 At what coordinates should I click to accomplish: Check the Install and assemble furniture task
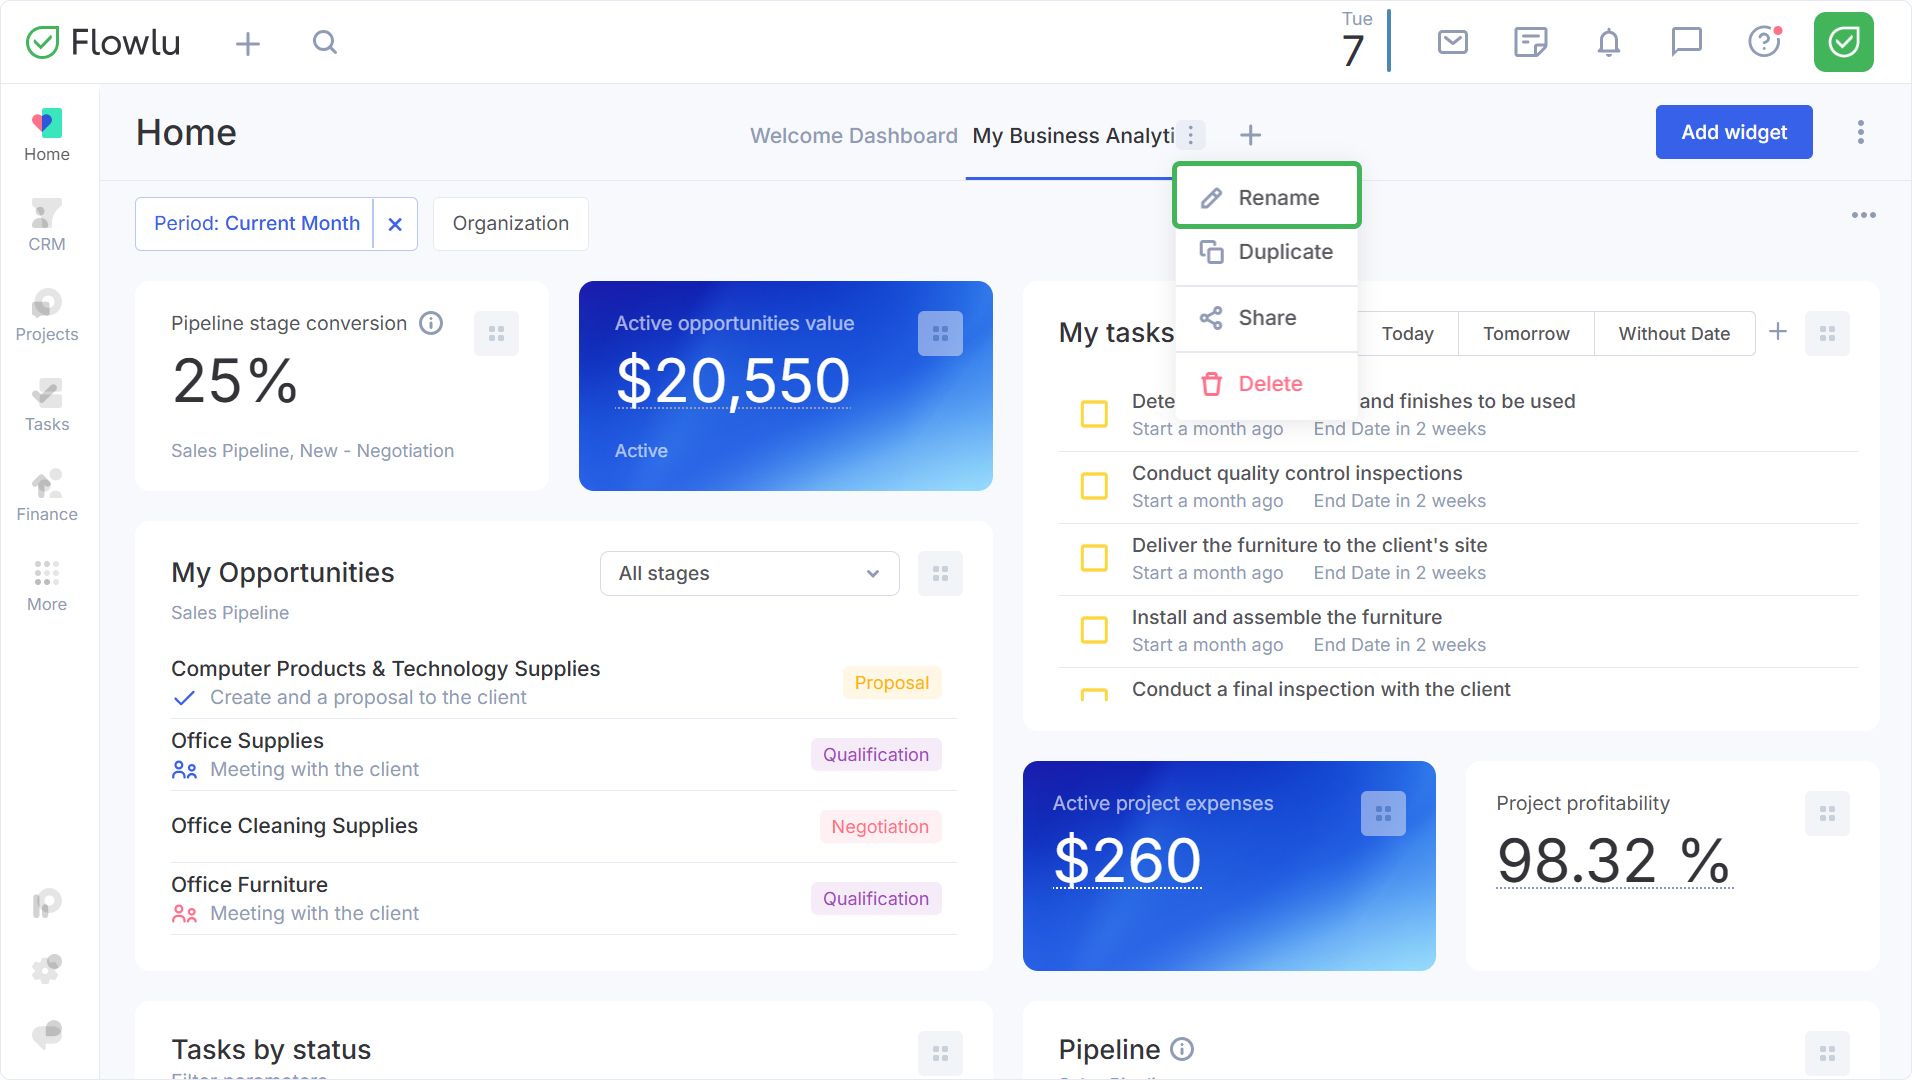[1094, 630]
